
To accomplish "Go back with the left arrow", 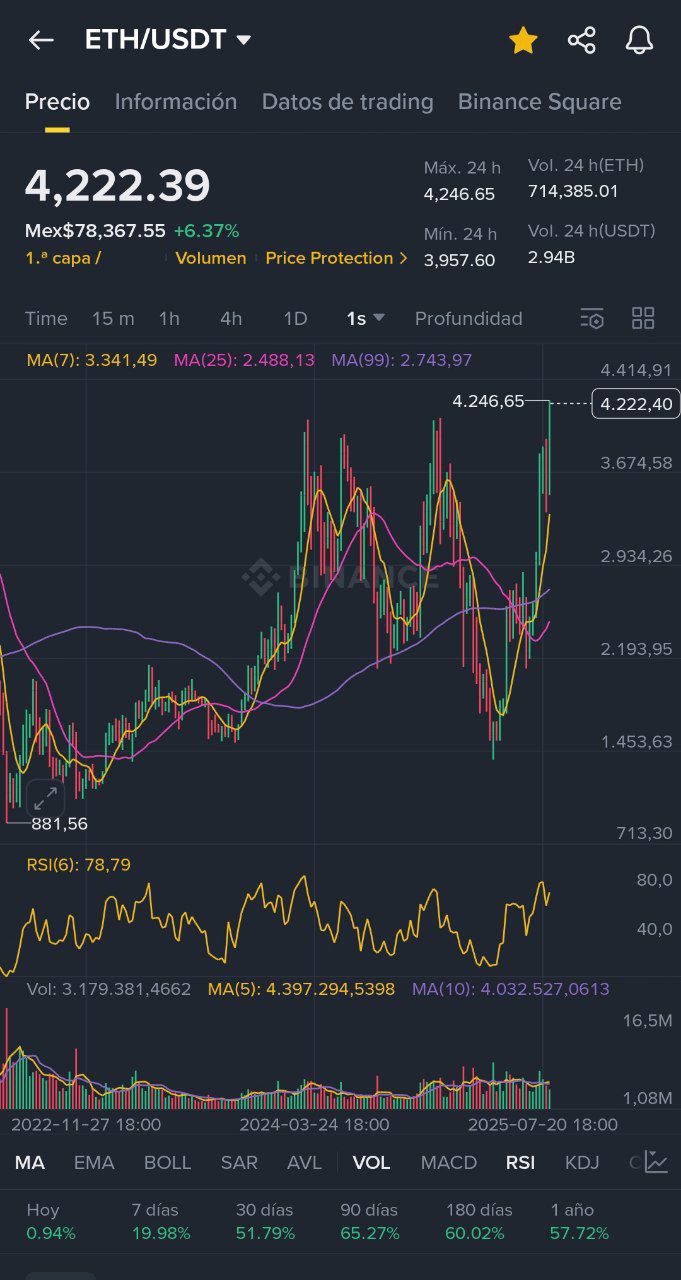I will click(x=41, y=40).
